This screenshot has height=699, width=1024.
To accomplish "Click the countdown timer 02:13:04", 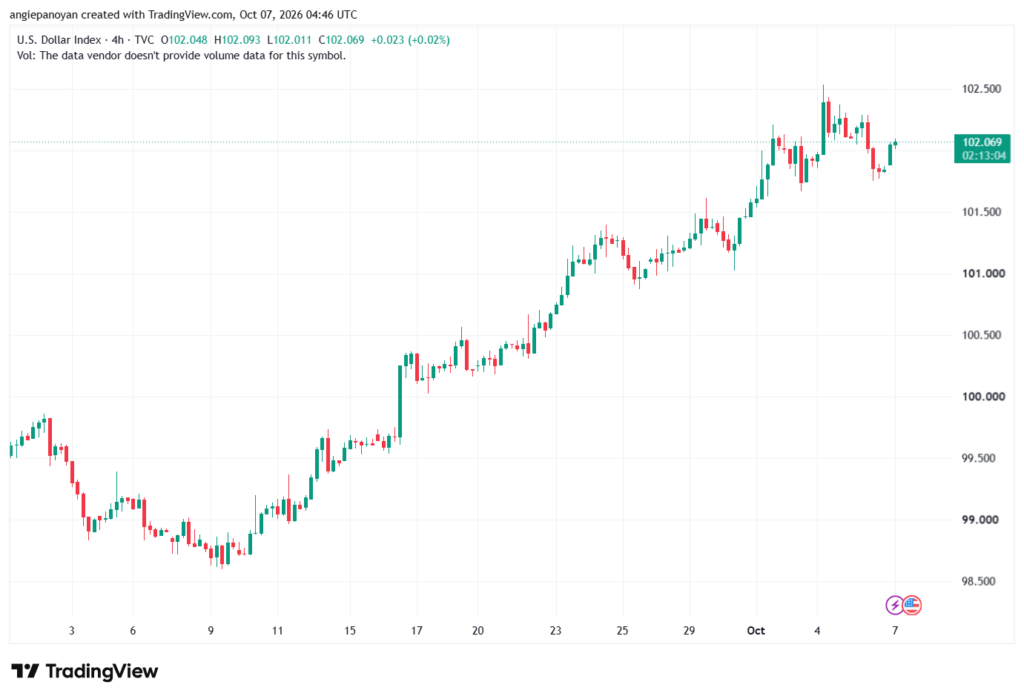I will tap(983, 155).
